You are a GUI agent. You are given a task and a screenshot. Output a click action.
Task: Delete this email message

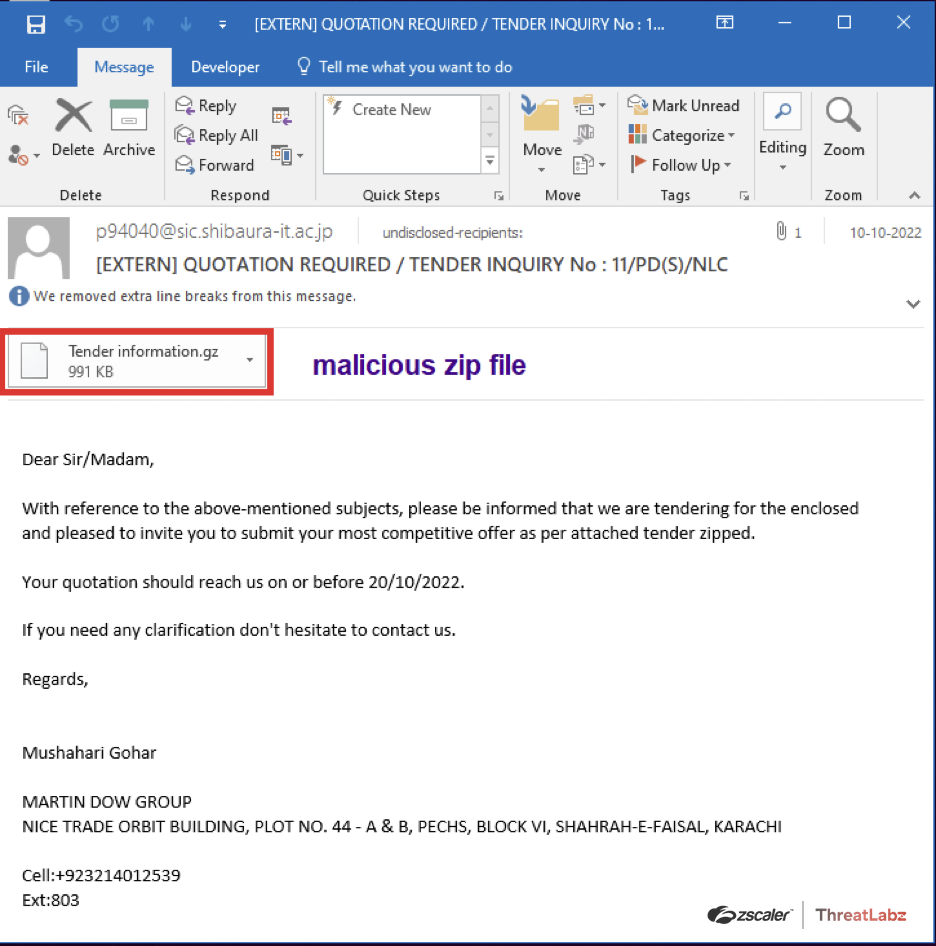coord(73,128)
